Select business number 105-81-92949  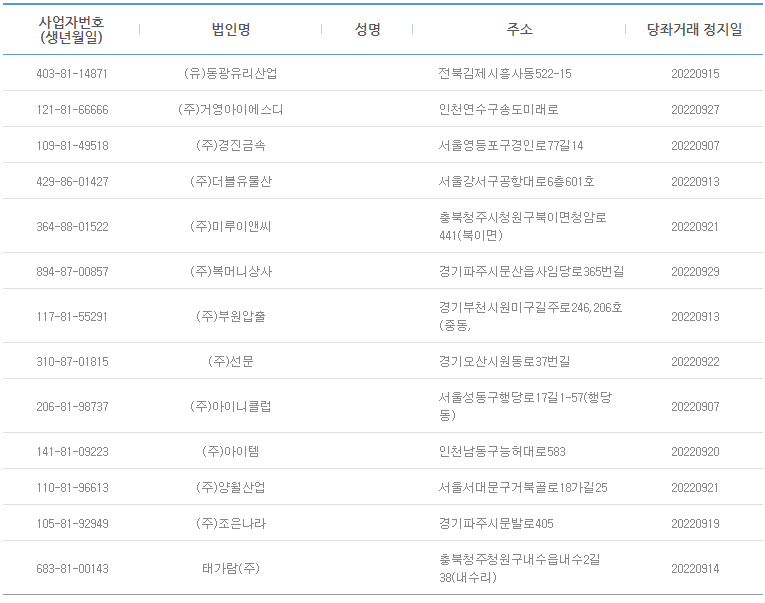point(72,523)
